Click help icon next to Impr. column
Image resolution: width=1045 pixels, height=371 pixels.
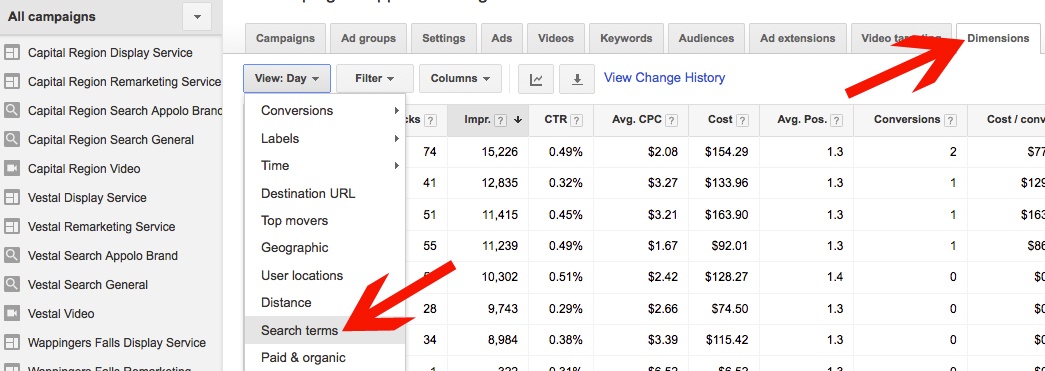[501, 121]
